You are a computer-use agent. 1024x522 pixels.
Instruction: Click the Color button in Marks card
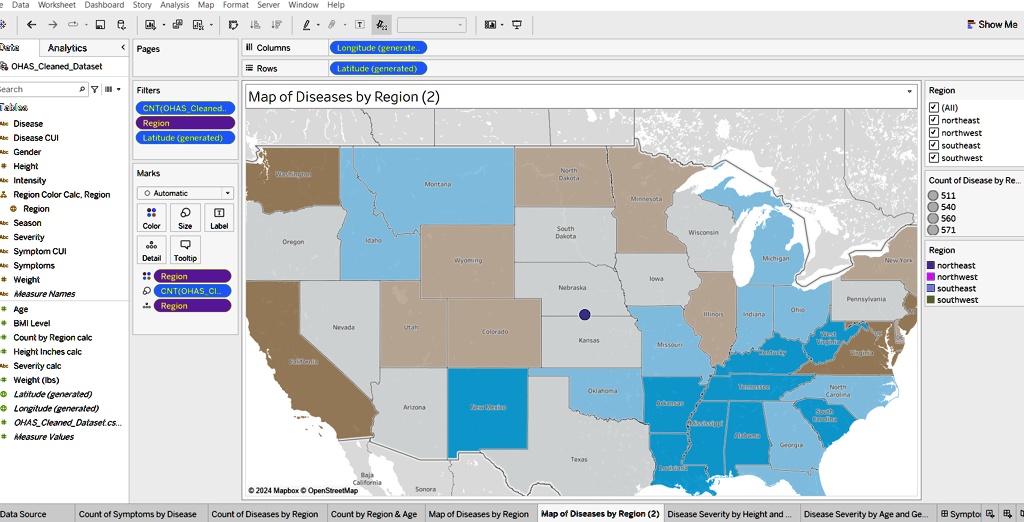pos(152,218)
